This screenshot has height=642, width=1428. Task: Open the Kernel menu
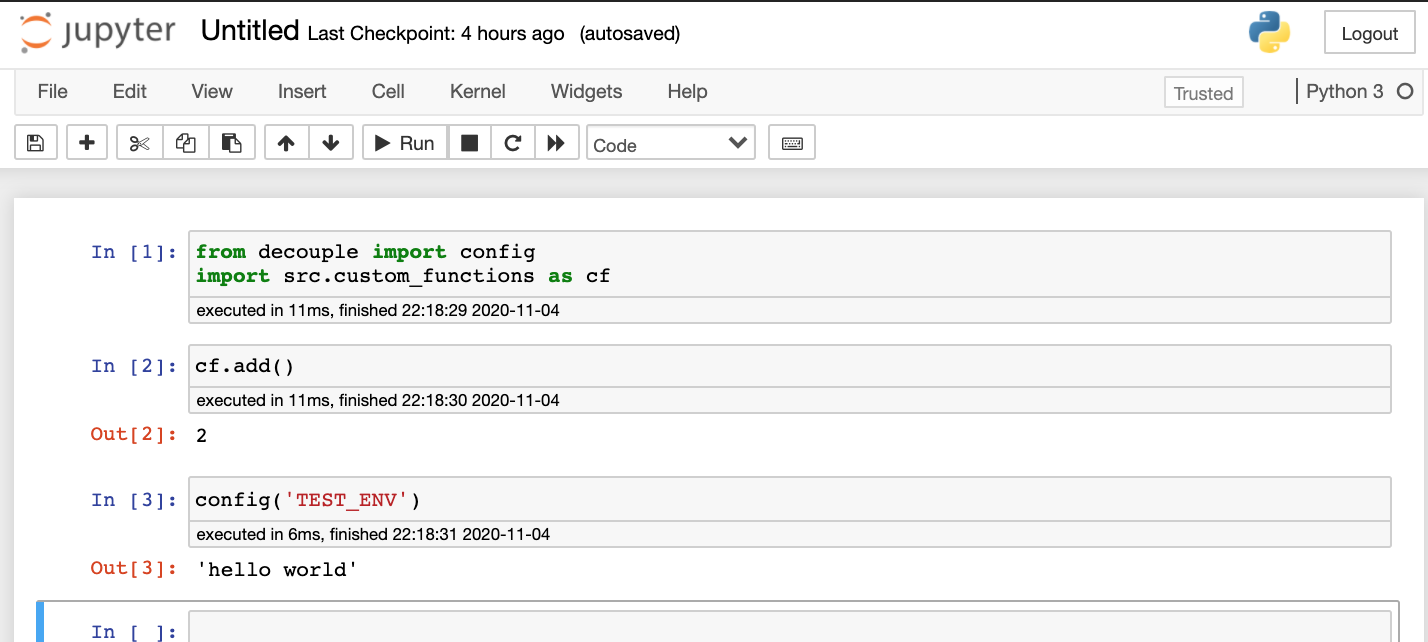coord(478,91)
